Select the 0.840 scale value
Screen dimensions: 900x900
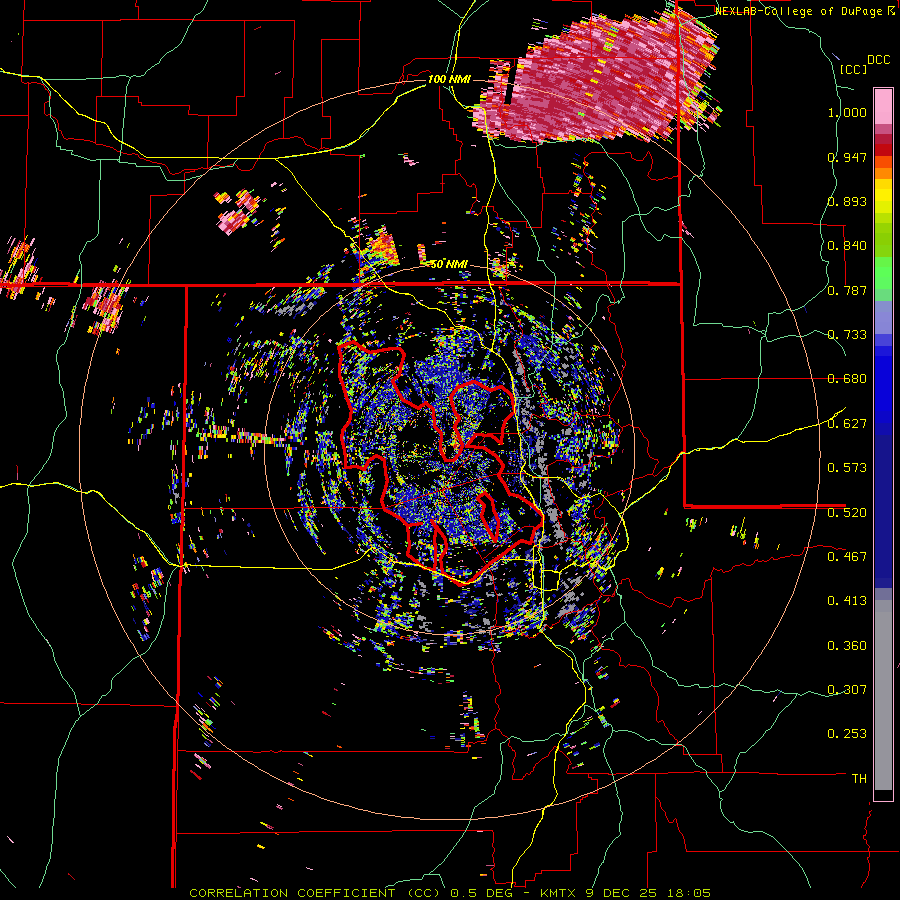coord(847,246)
